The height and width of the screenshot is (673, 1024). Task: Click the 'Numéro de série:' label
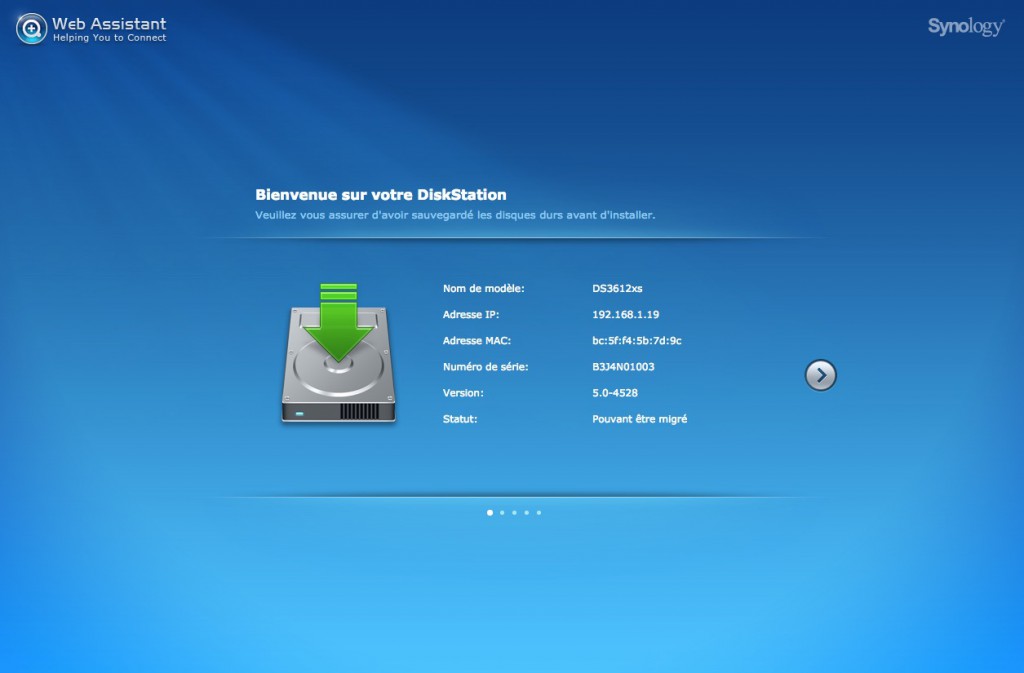click(x=485, y=367)
